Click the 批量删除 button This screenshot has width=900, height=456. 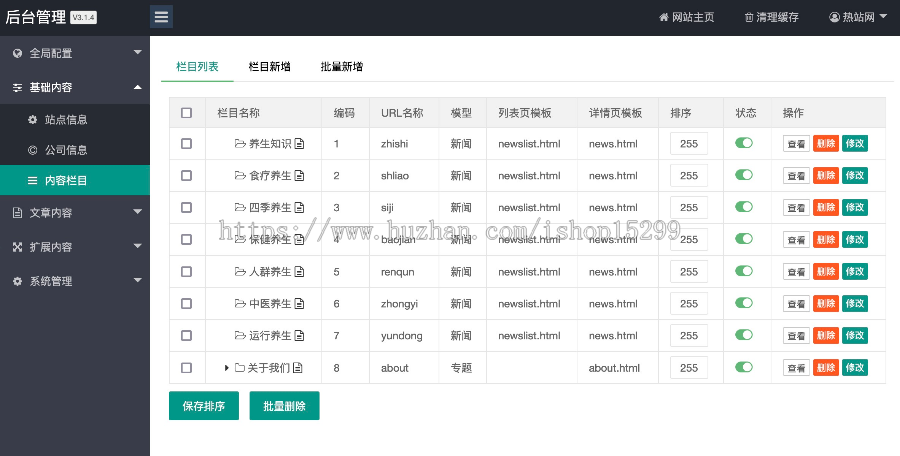click(284, 405)
